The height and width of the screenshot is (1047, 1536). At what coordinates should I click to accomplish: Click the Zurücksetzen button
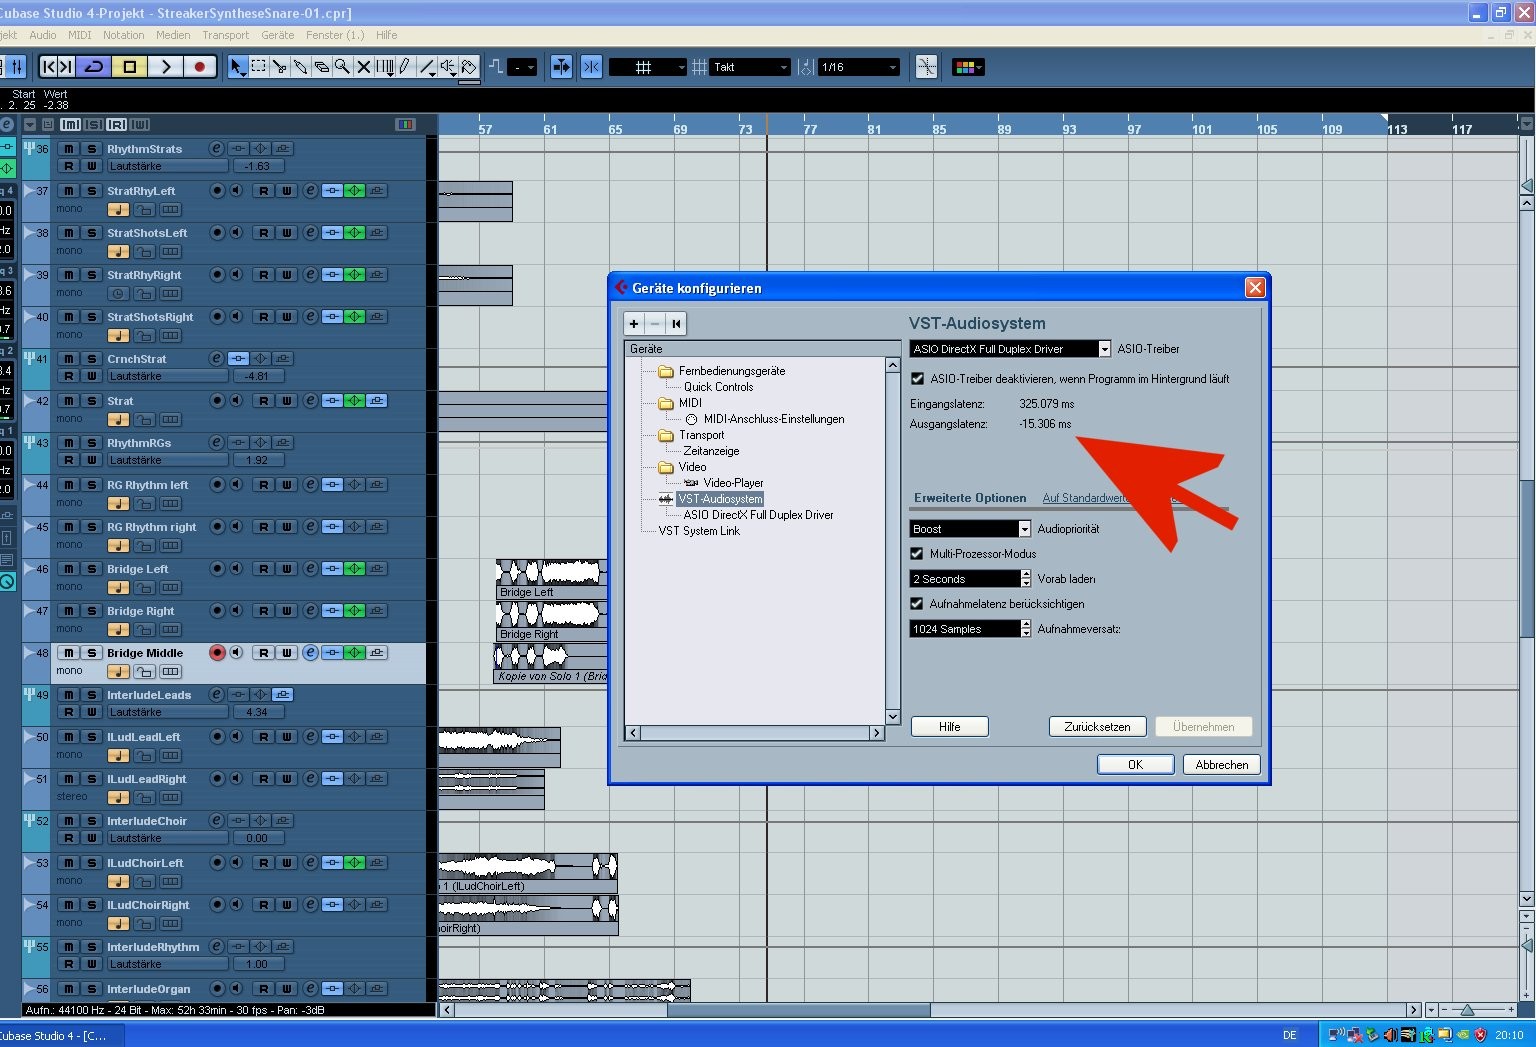click(1097, 727)
